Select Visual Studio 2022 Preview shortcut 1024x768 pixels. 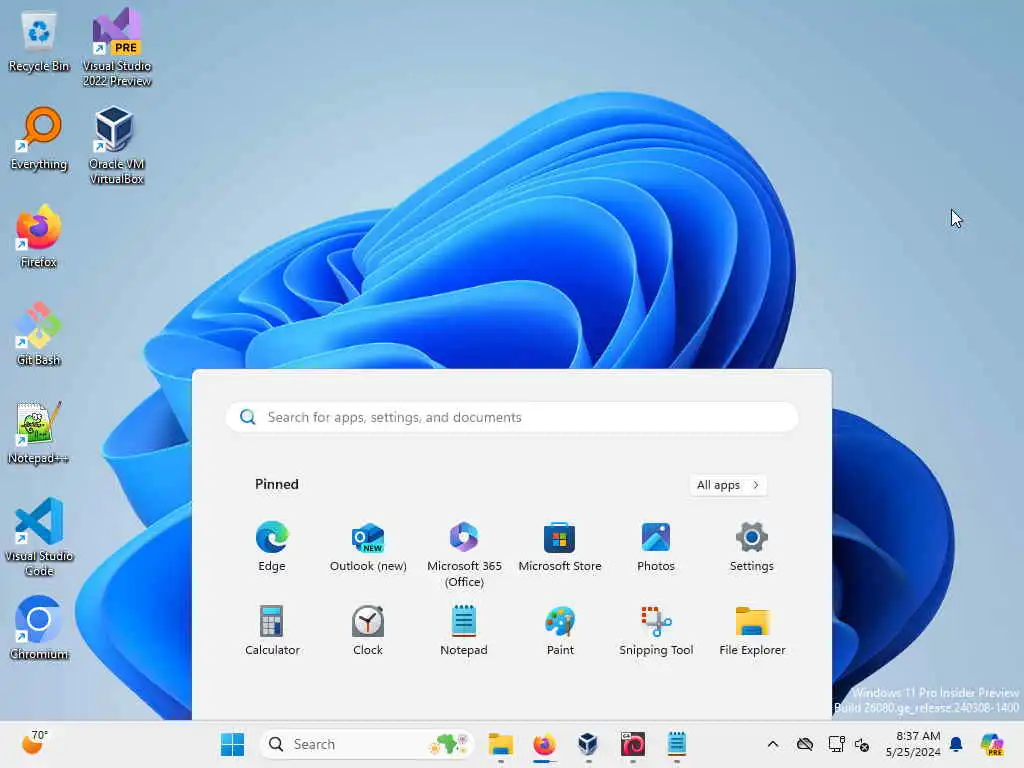coord(117,48)
